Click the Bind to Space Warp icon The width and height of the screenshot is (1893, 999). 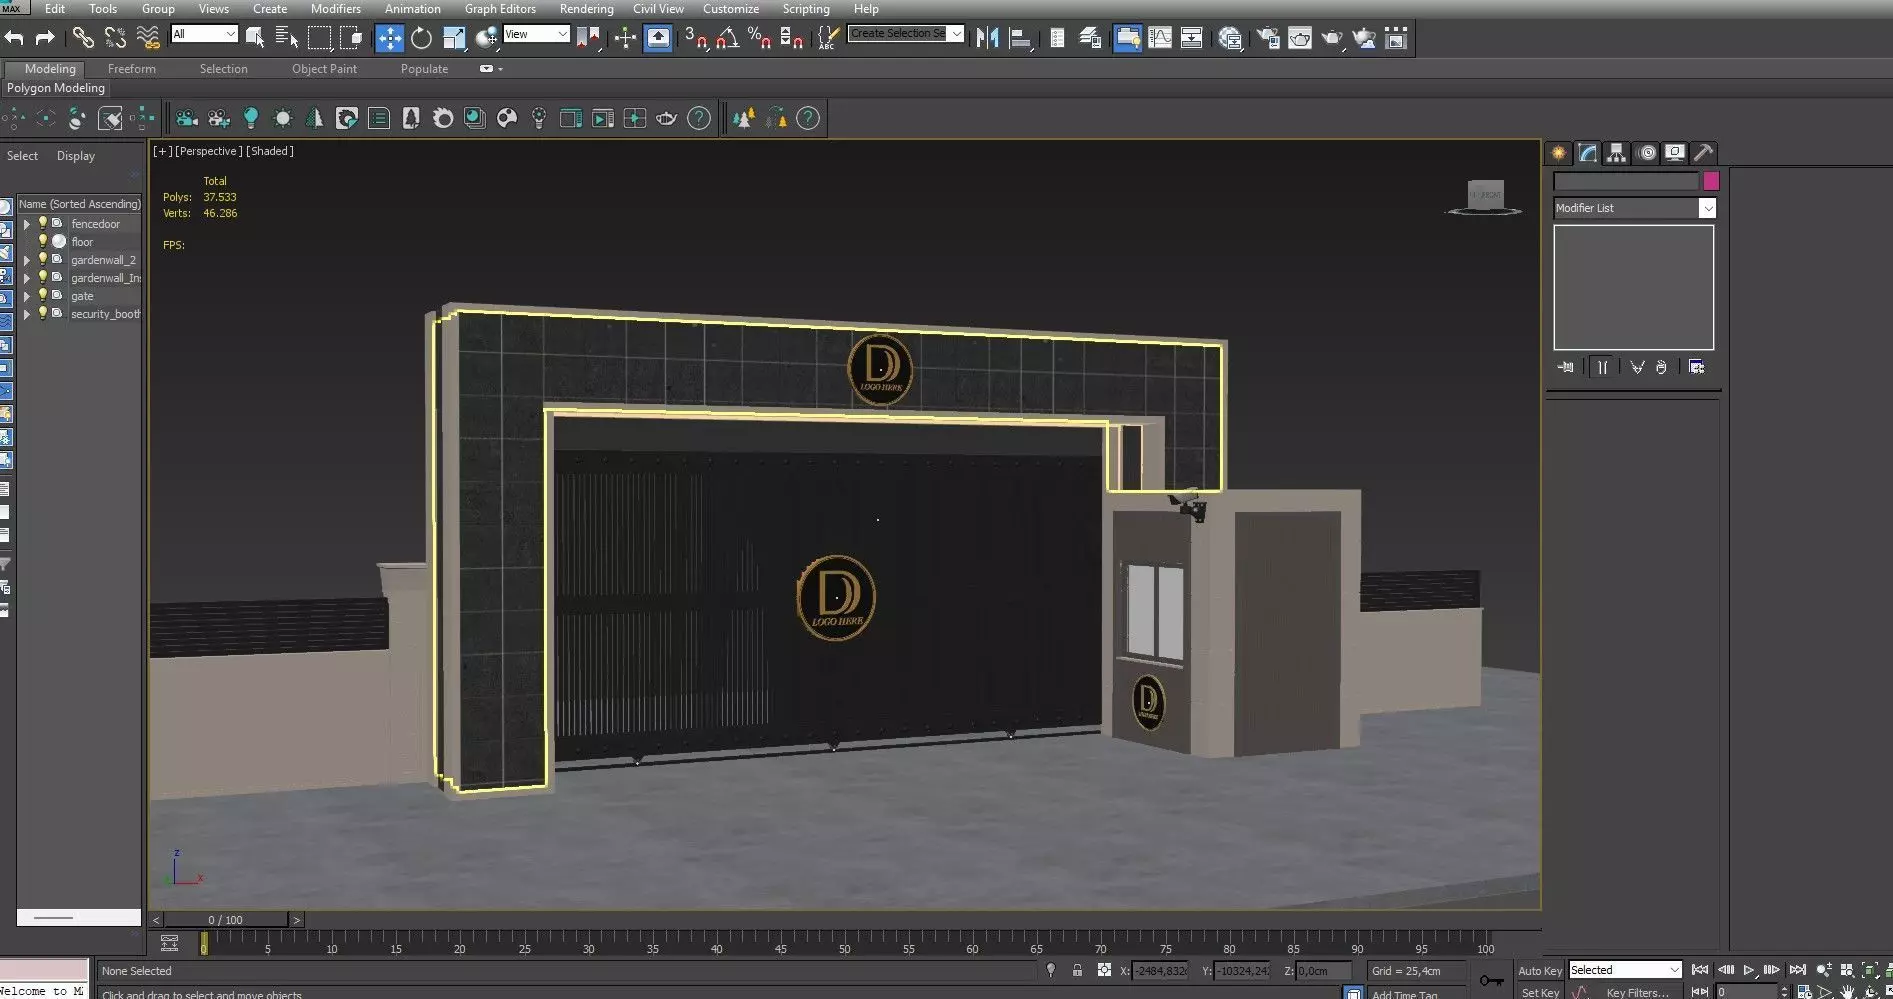point(148,38)
